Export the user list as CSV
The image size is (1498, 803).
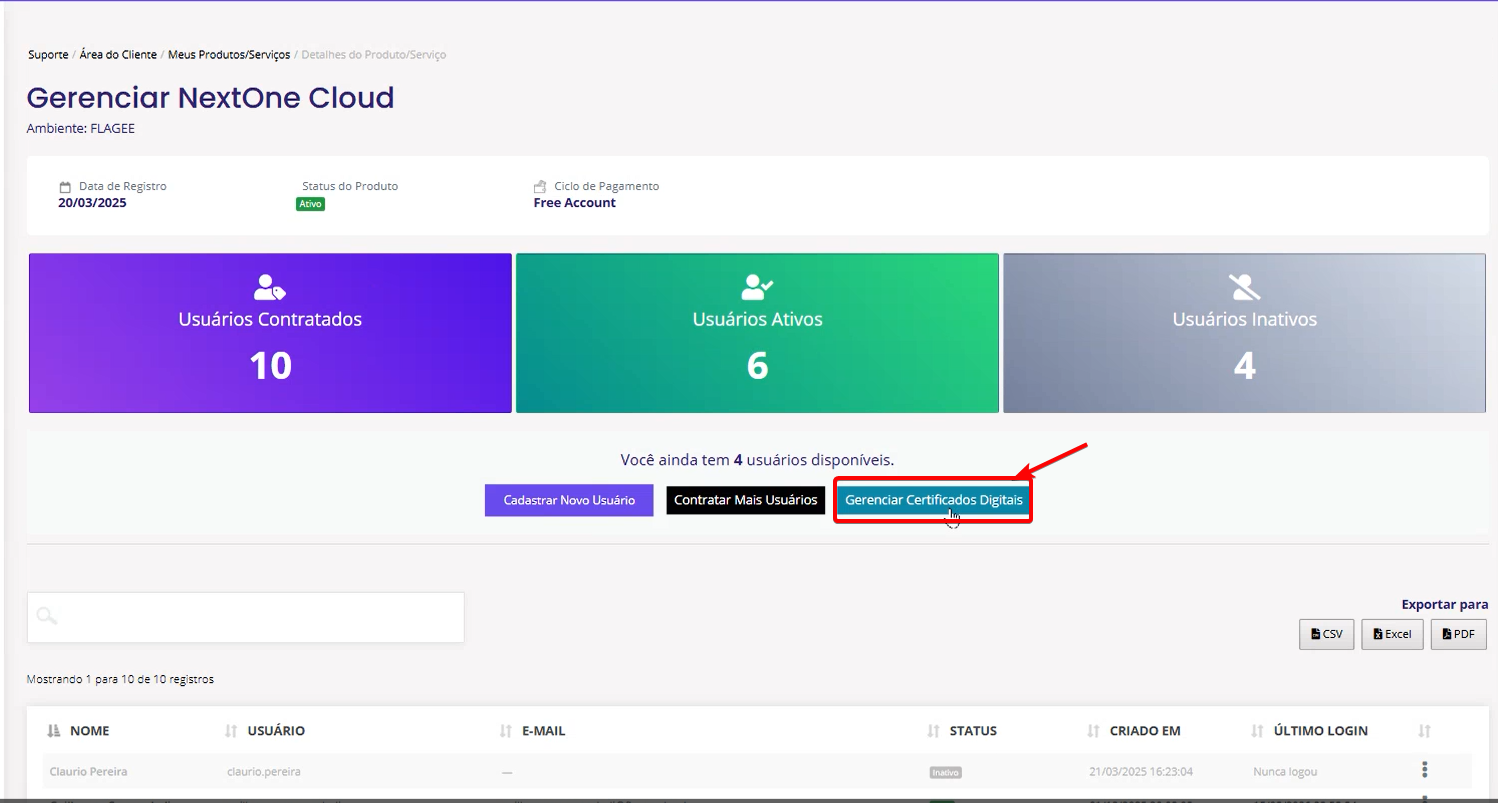click(x=1326, y=634)
